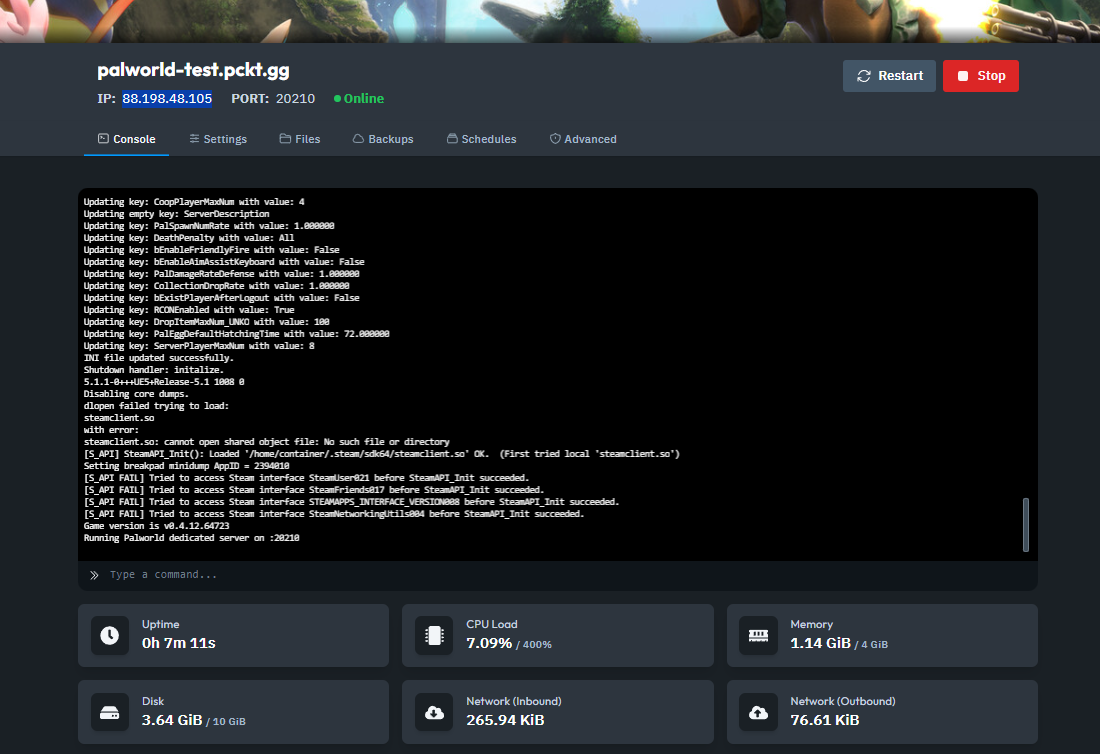Click the 'dlopen failed trying to load:' line
Screen dimensions: 1100x754
(156, 406)
